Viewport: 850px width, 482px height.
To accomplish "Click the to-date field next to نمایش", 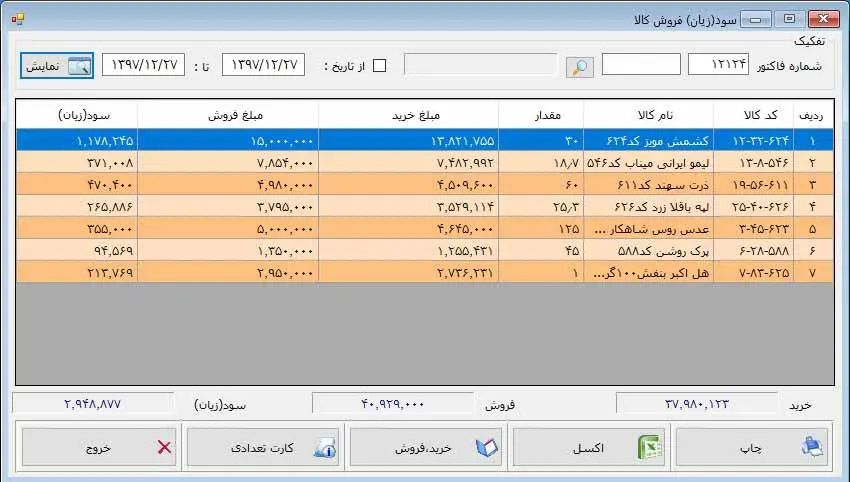I will pos(144,65).
